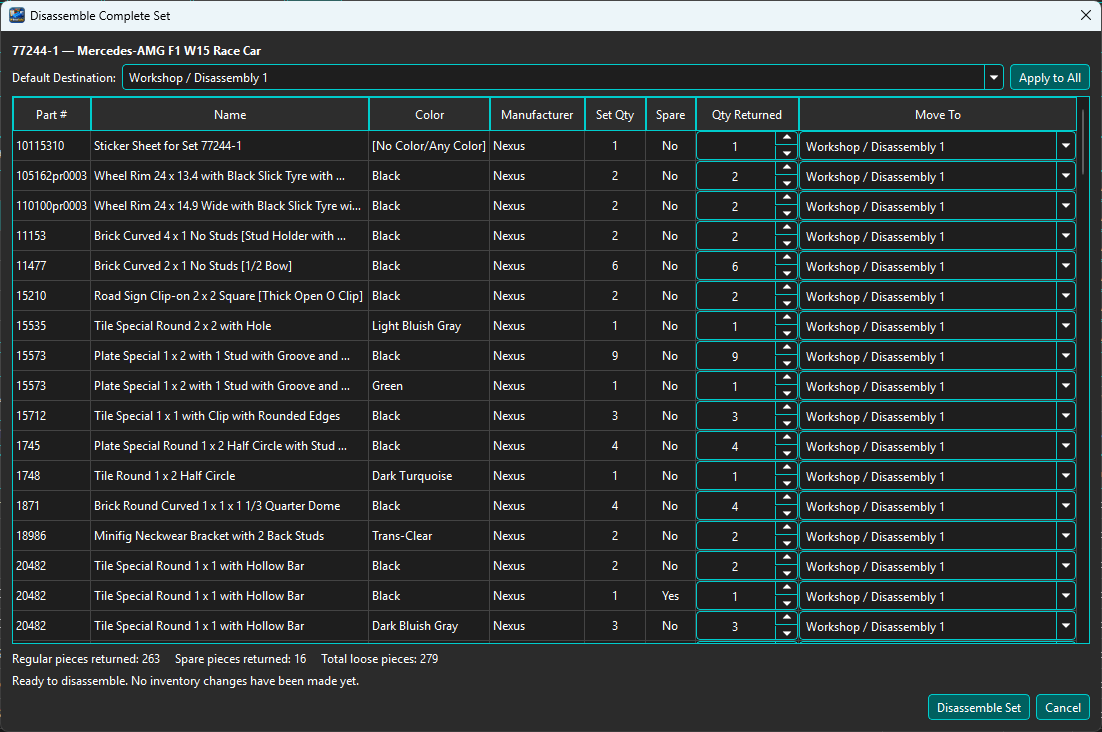Image resolution: width=1102 pixels, height=732 pixels.
Task: Decrease quantity for part 11477
Action: click(786, 273)
